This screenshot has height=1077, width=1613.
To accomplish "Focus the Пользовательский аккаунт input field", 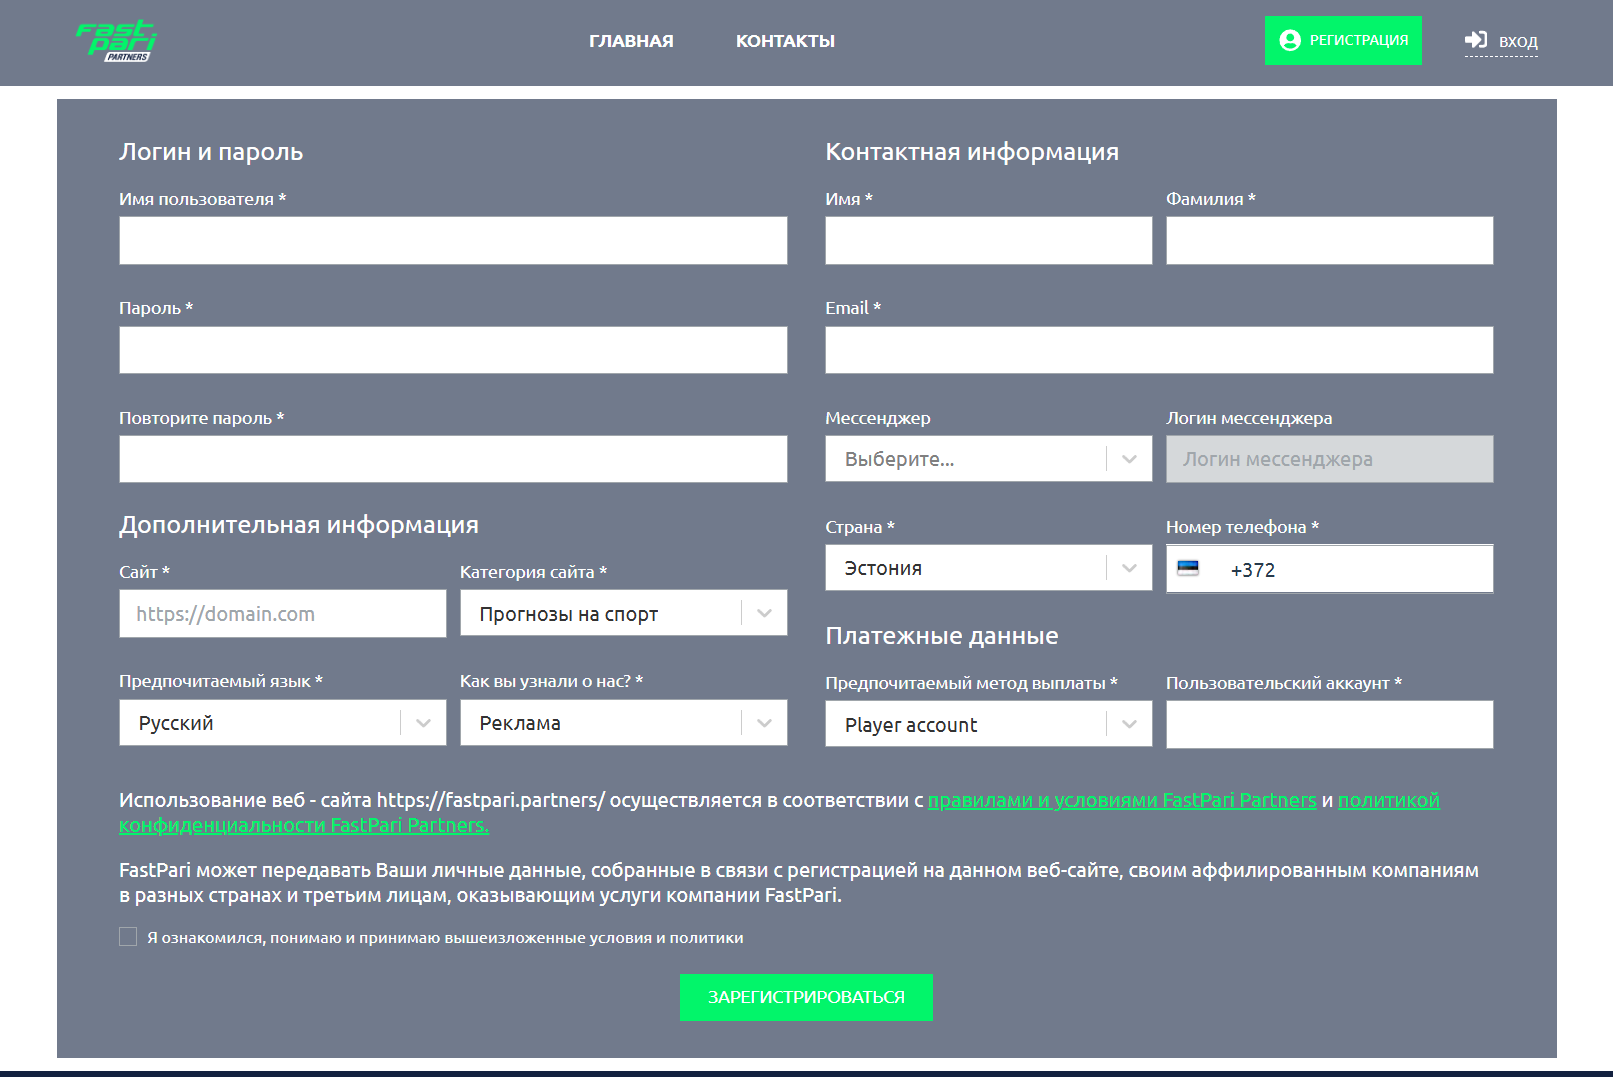I will pos(1328,725).
